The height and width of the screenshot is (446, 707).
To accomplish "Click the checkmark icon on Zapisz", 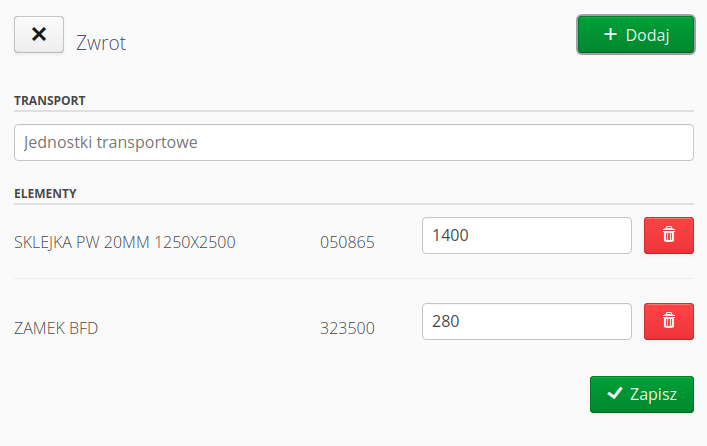I will [x=613, y=394].
